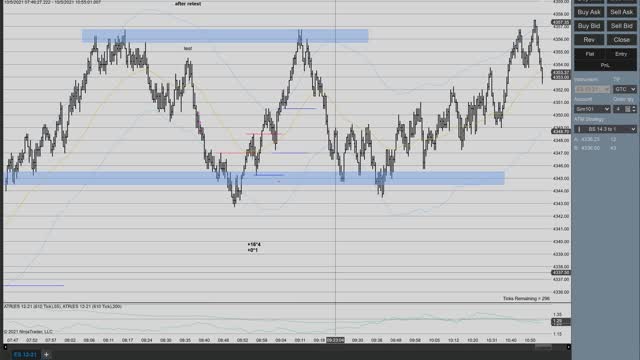Screen dimensions: 640x360
Task: Click the 4345.00 price axis label
Action: tap(561, 178)
